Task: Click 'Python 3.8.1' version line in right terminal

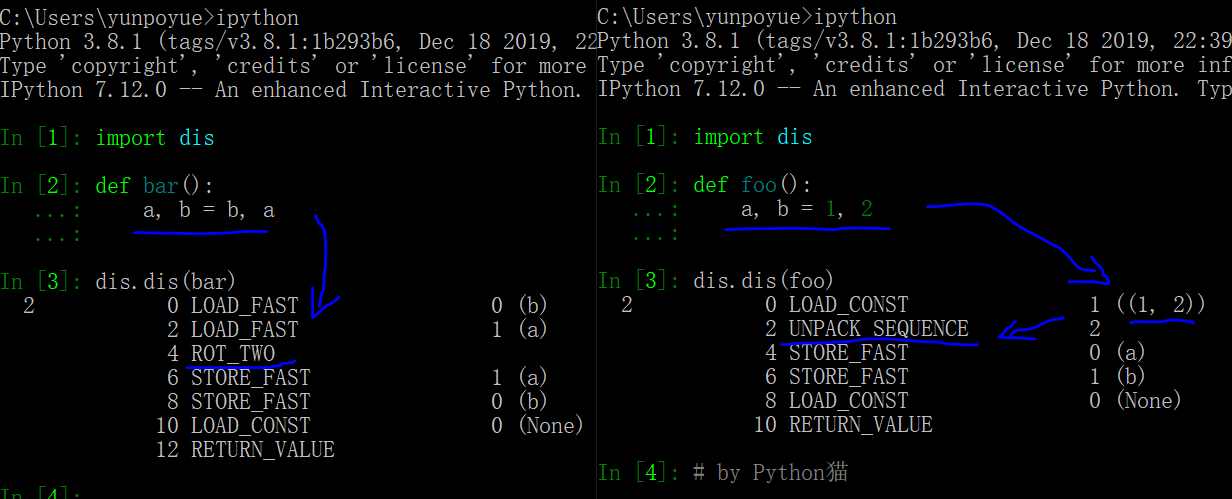Action: [x=915, y=41]
